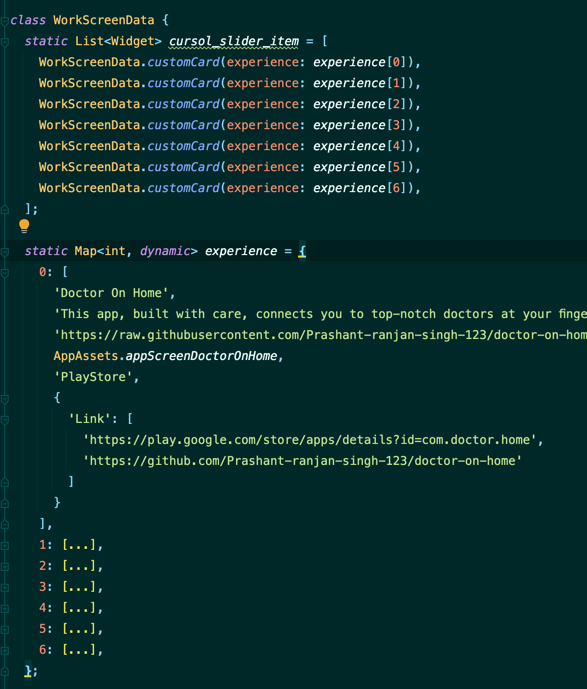Click the gutter plus icon beside line 1:

click(x=4, y=546)
